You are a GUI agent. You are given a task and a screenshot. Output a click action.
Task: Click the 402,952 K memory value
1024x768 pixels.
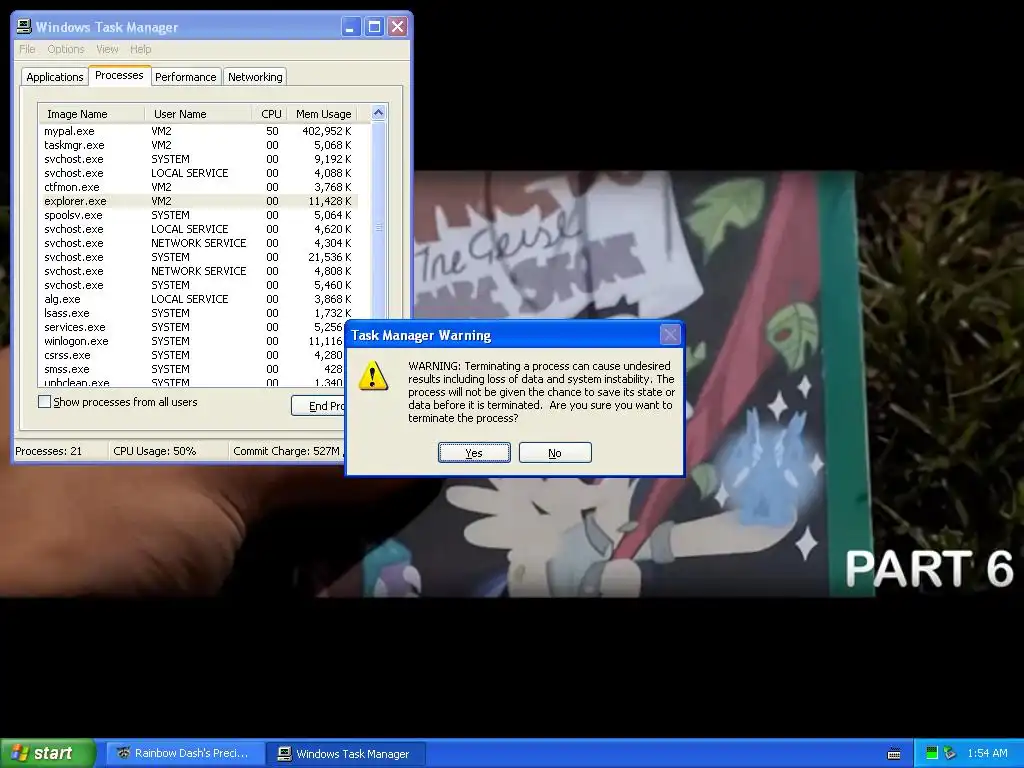click(x=327, y=131)
